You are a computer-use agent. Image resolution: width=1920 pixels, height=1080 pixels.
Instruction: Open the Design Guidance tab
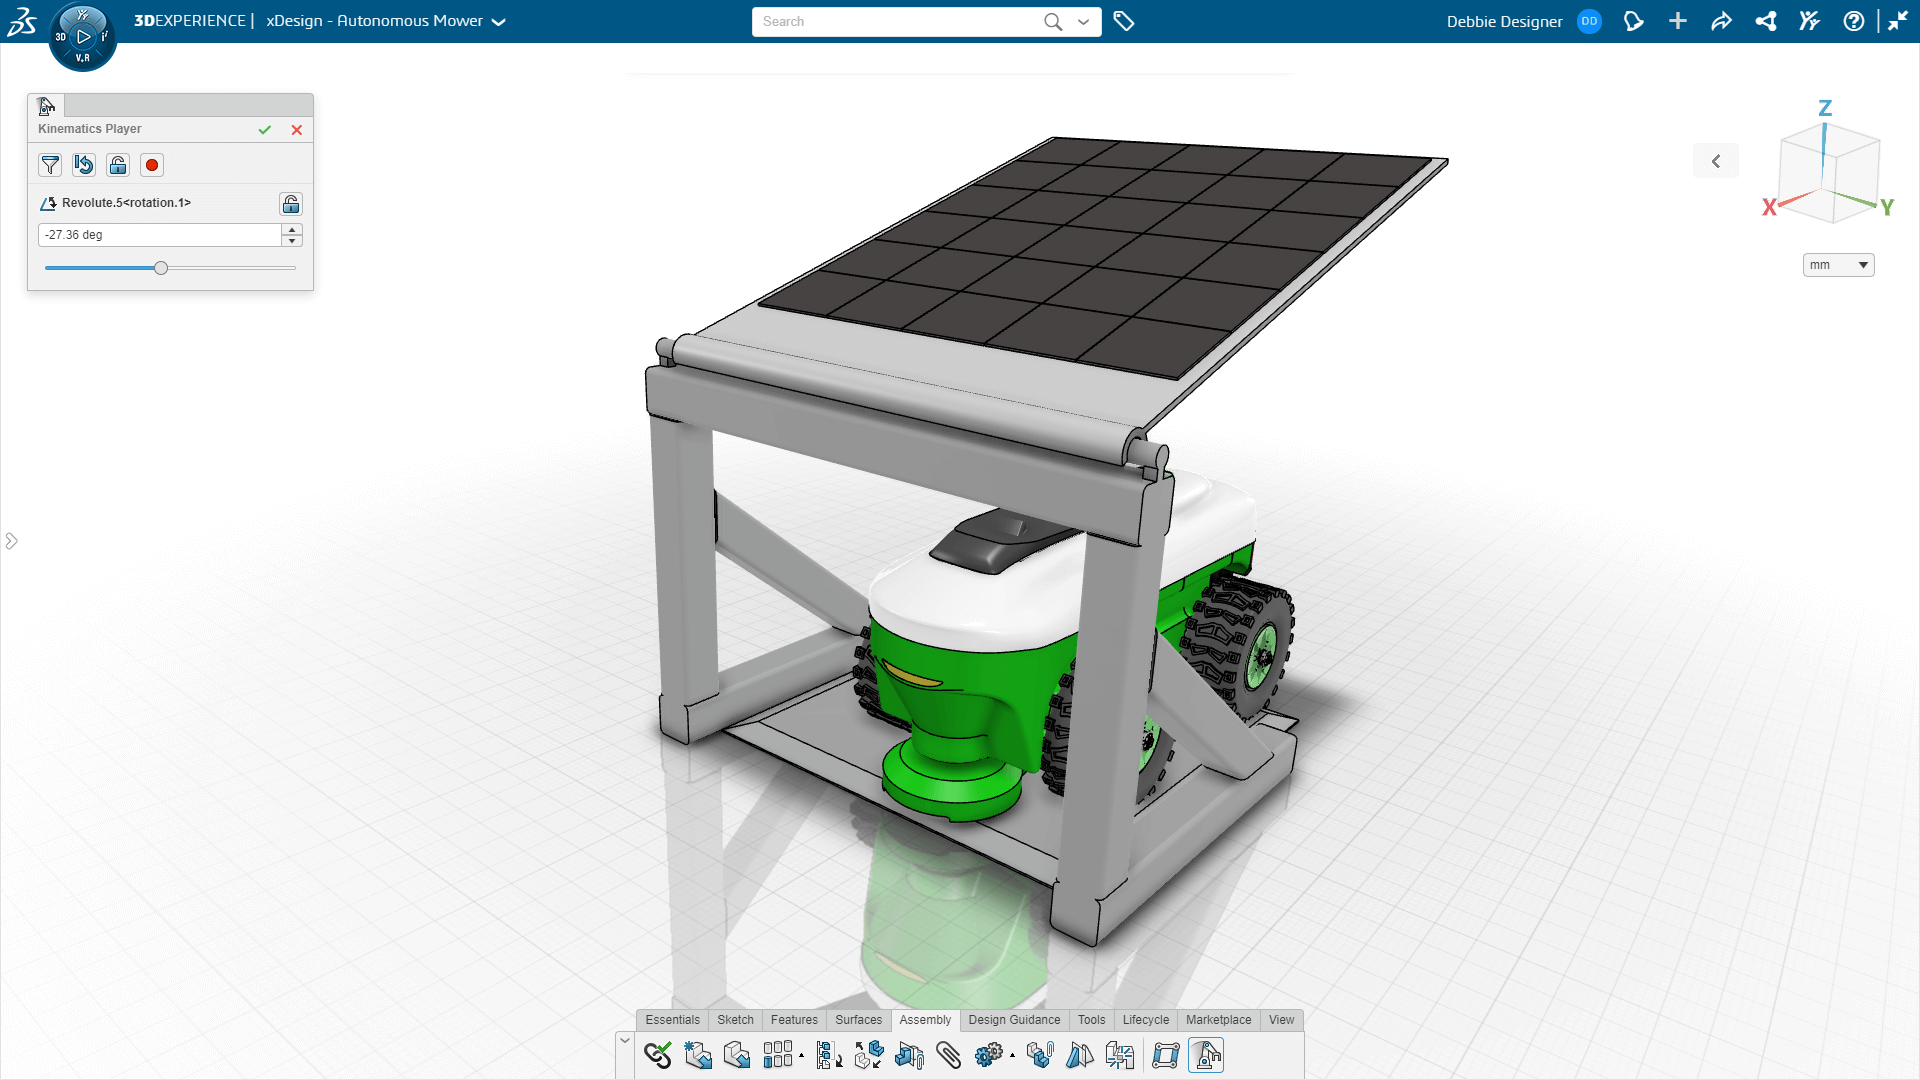(x=1014, y=1020)
